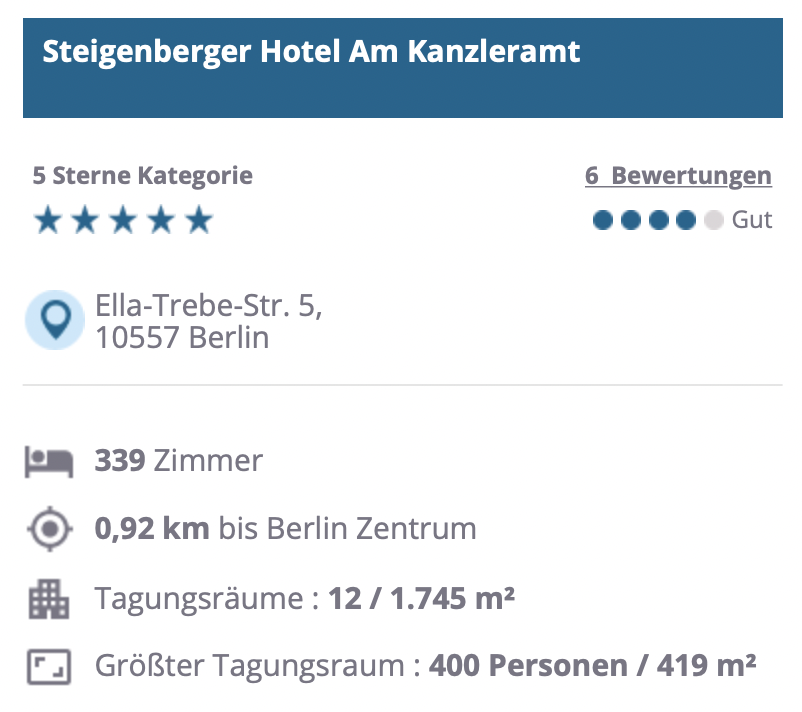The image size is (802, 712).
Task: Click the building icon beside Tagungsräume
Action: [49, 599]
